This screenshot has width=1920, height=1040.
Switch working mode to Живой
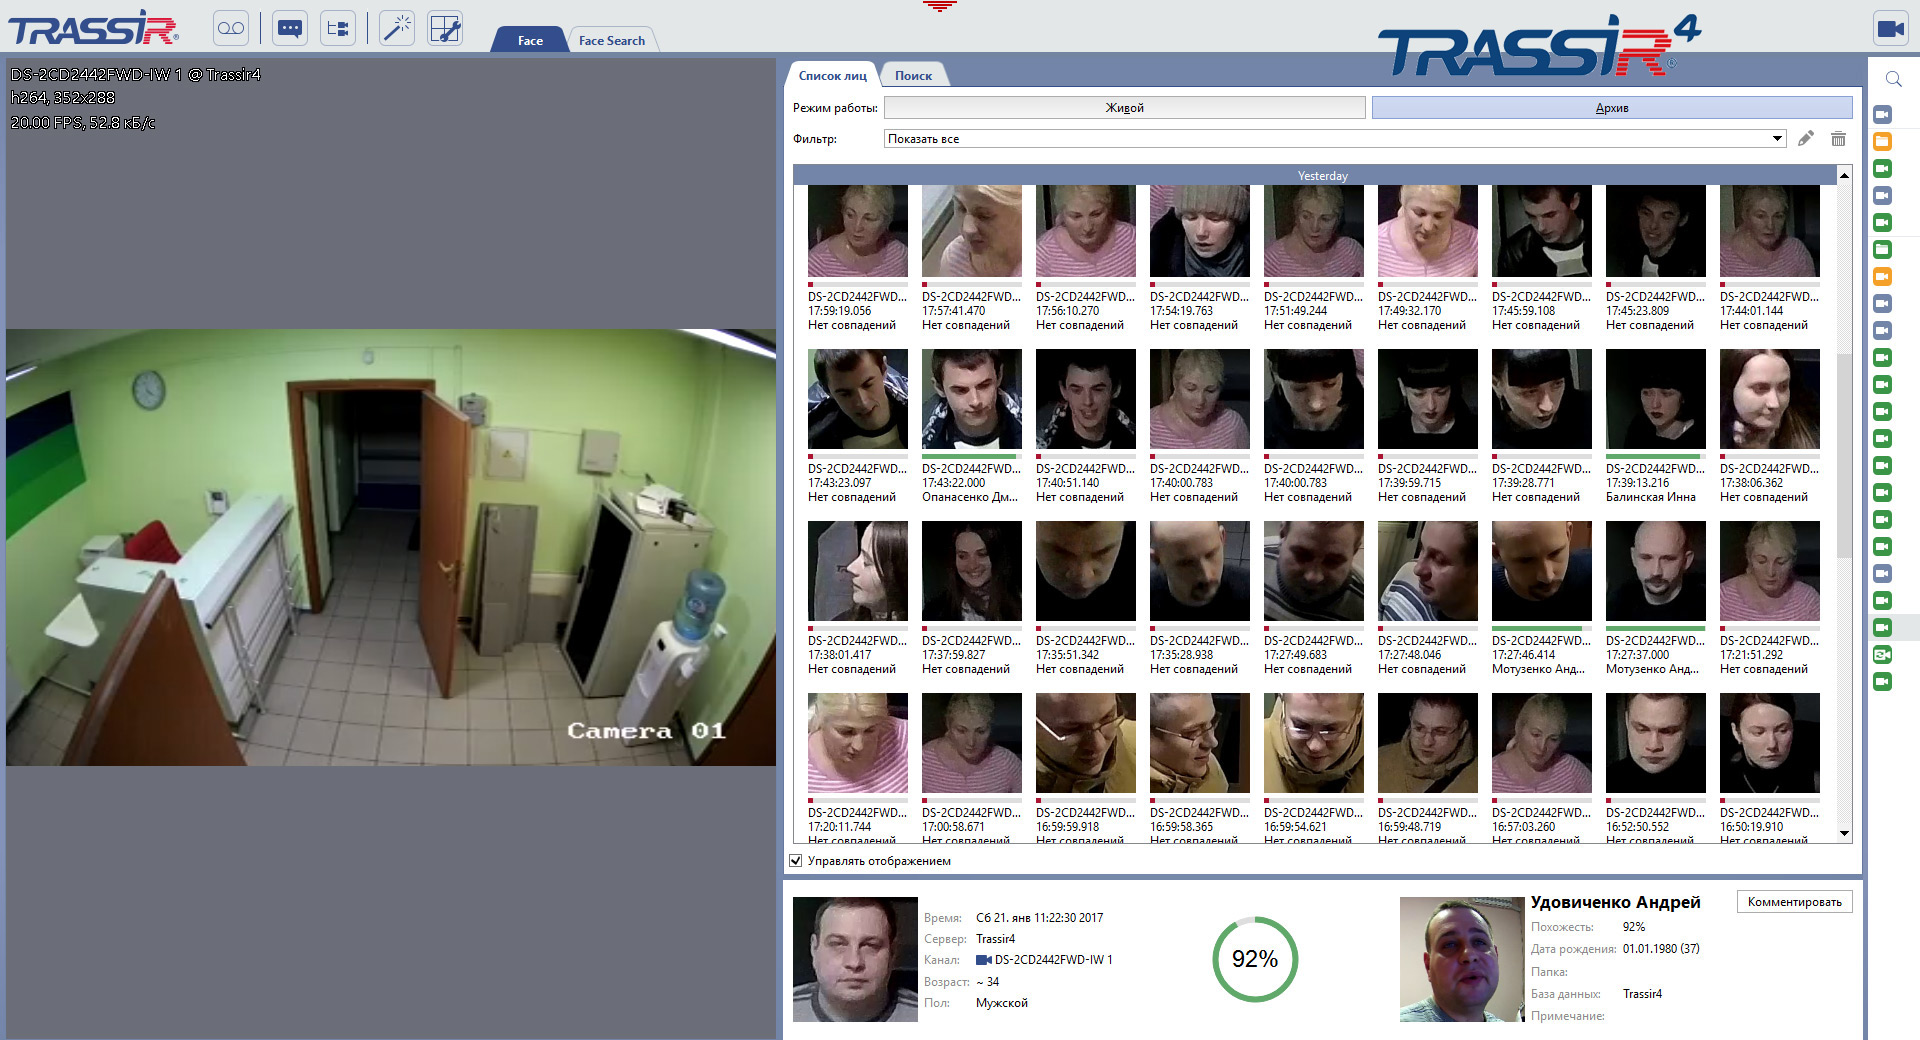pos(1125,107)
